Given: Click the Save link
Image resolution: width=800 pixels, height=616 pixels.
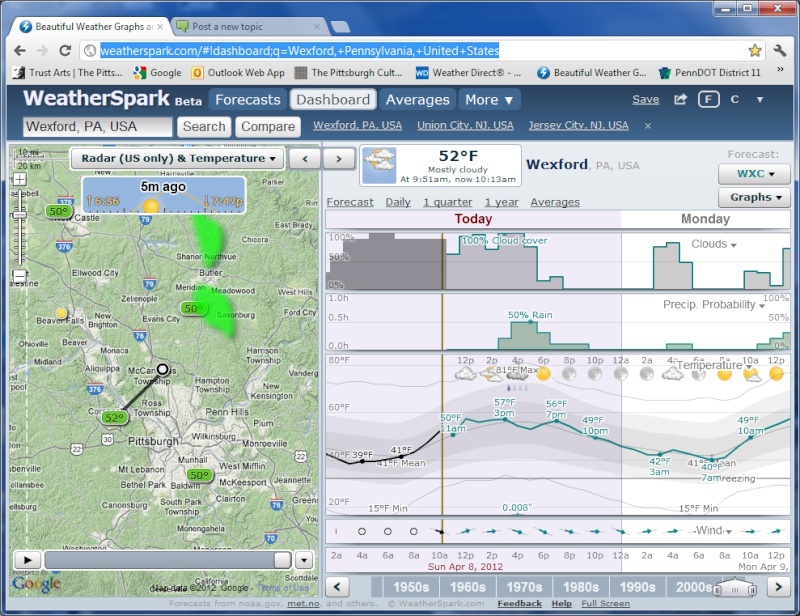Looking at the screenshot, I should point(645,100).
